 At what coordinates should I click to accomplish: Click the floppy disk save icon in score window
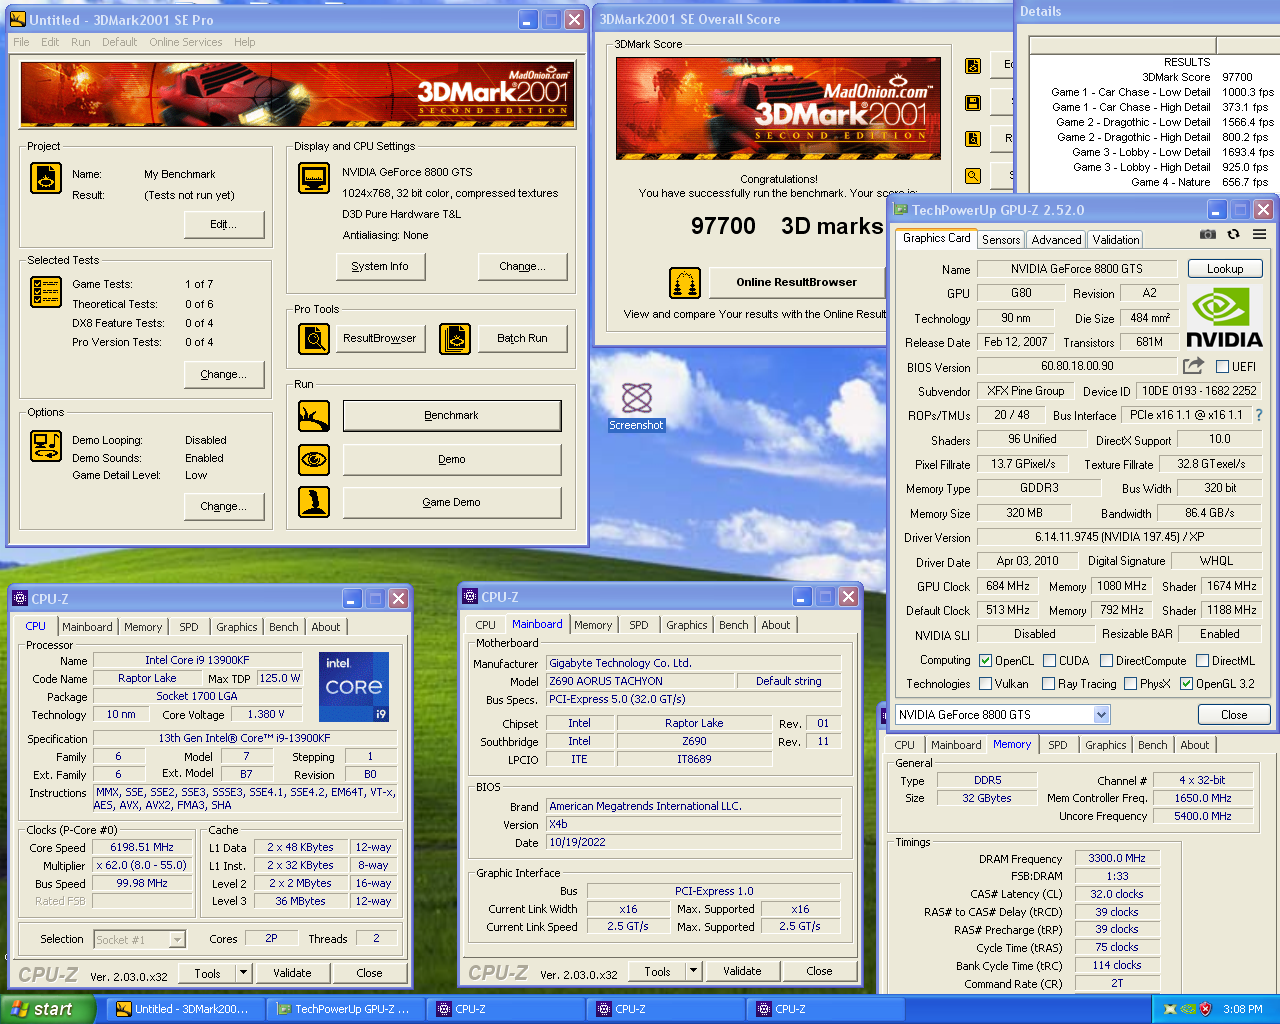[972, 103]
